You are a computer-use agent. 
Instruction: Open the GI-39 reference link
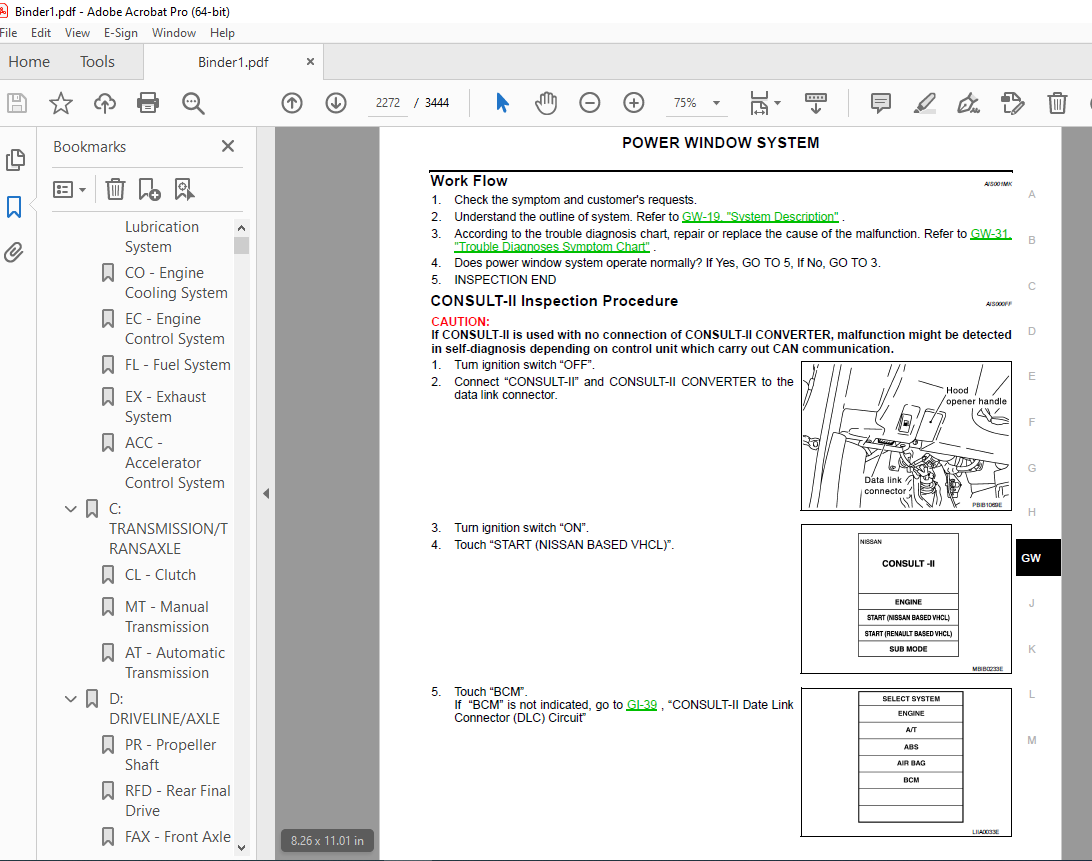coord(641,704)
